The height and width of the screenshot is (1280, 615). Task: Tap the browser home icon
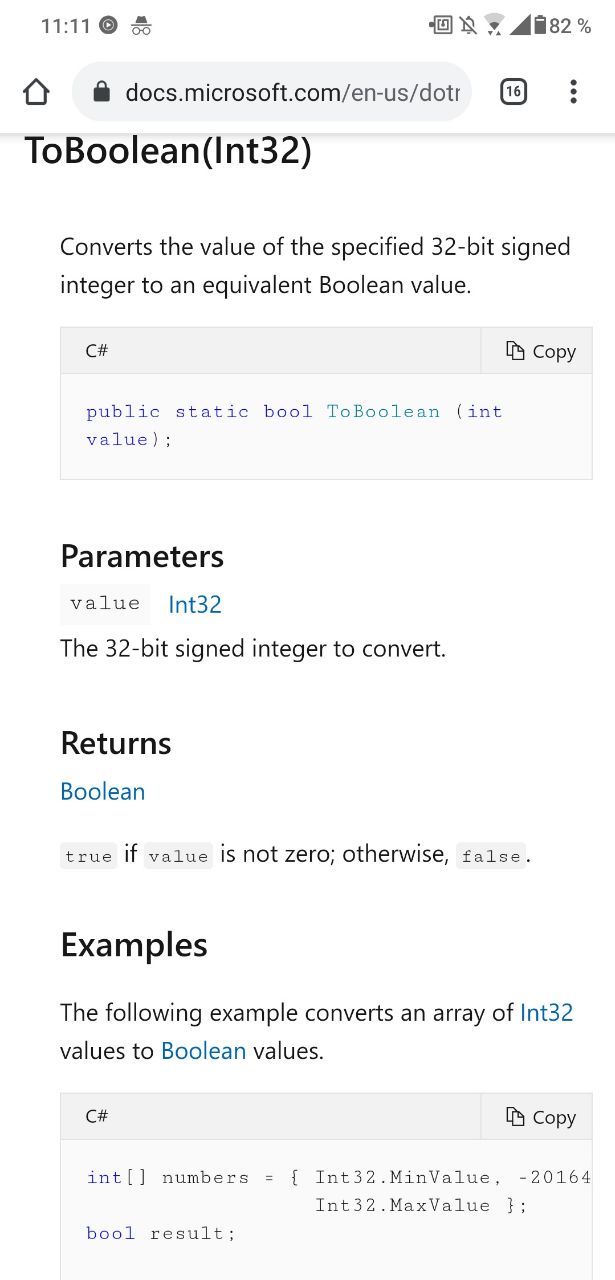point(36,92)
